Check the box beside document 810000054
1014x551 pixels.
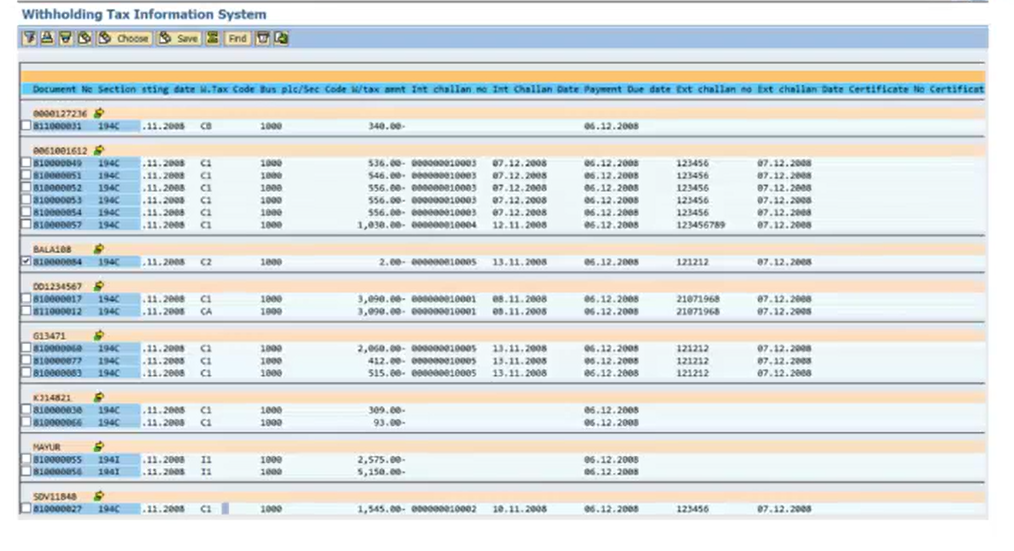tap(26, 211)
